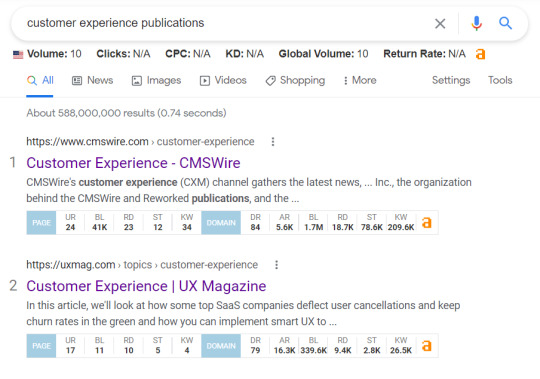Click the Volume: 10 metric
The width and height of the screenshot is (540, 379).
point(54,54)
